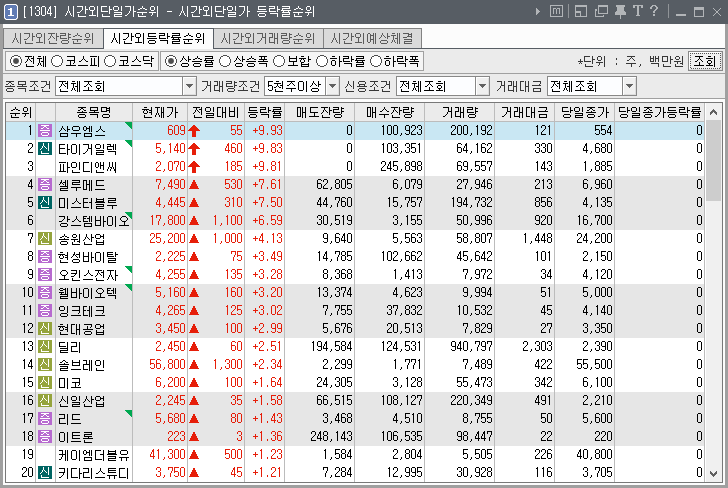Switch to the 시간외예상체결 tab

(x=372, y=39)
